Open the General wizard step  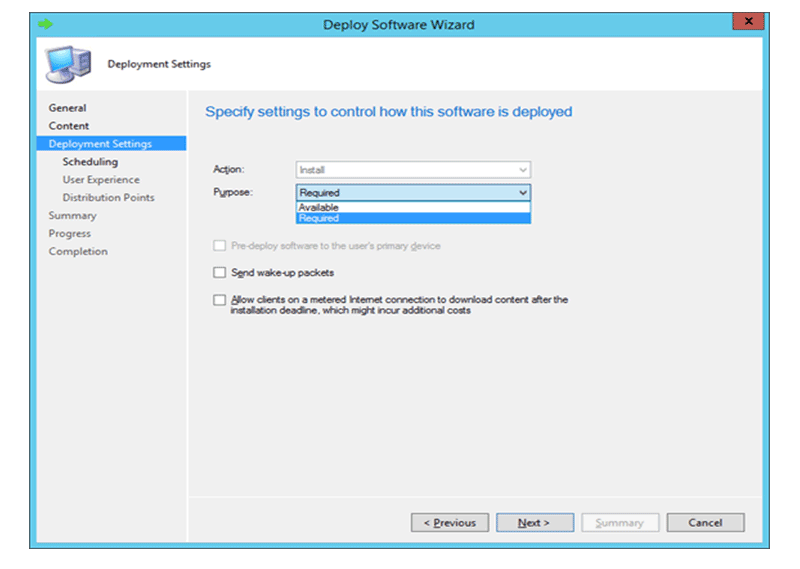point(67,108)
